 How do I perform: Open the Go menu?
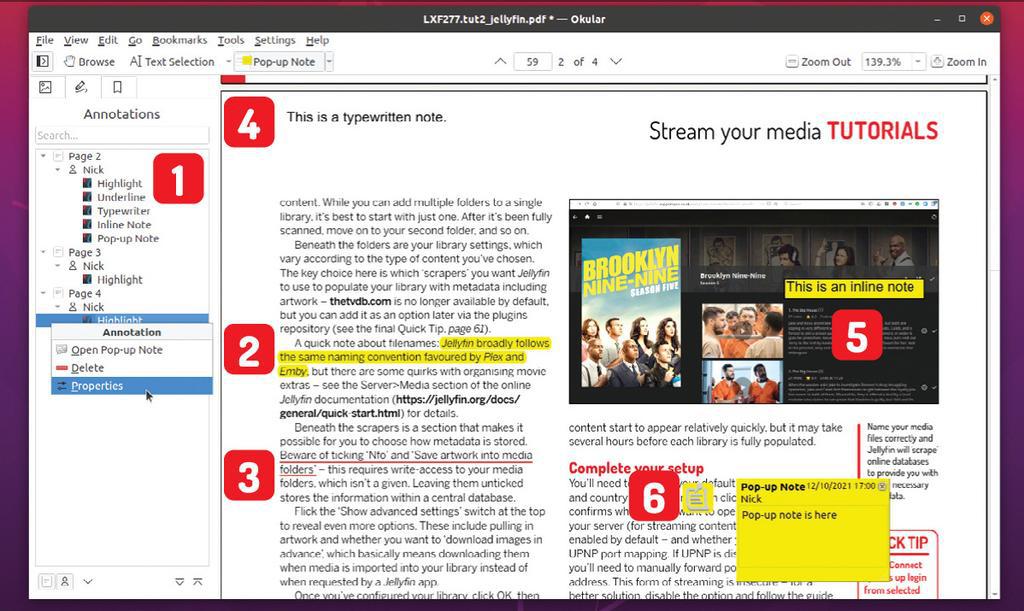click(135, 40)
